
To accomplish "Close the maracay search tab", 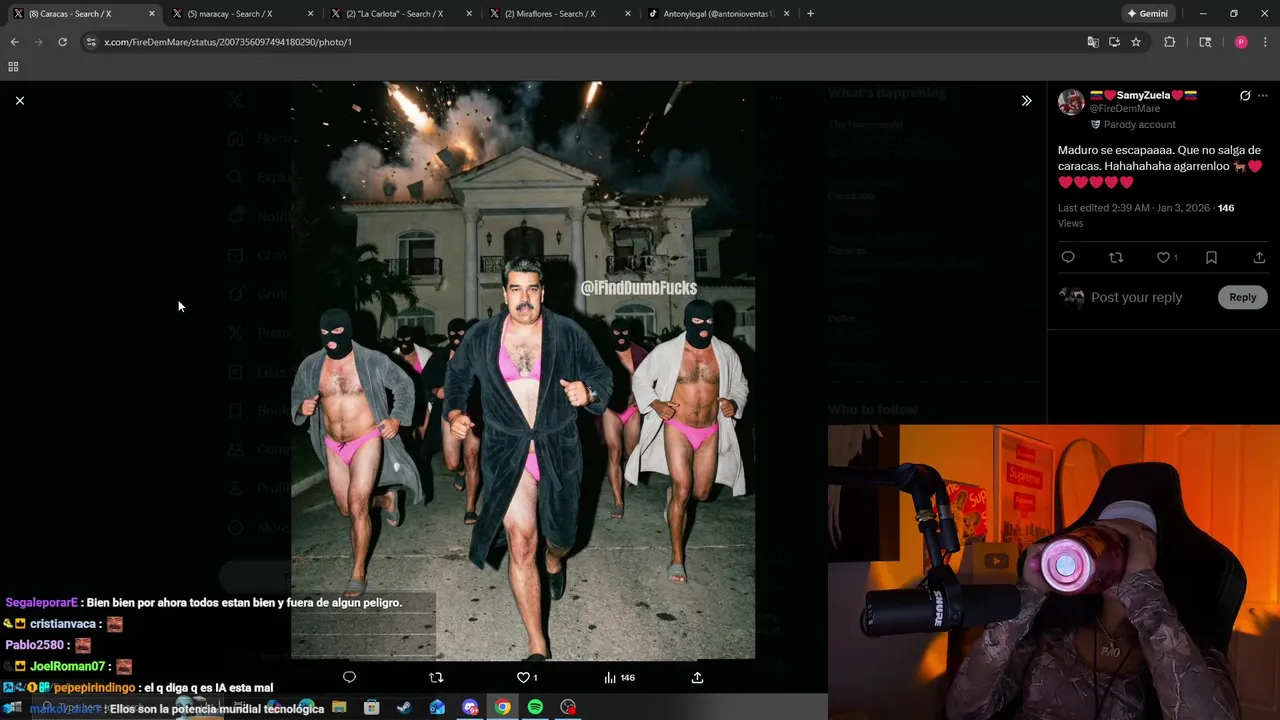I will coord(310,14).
